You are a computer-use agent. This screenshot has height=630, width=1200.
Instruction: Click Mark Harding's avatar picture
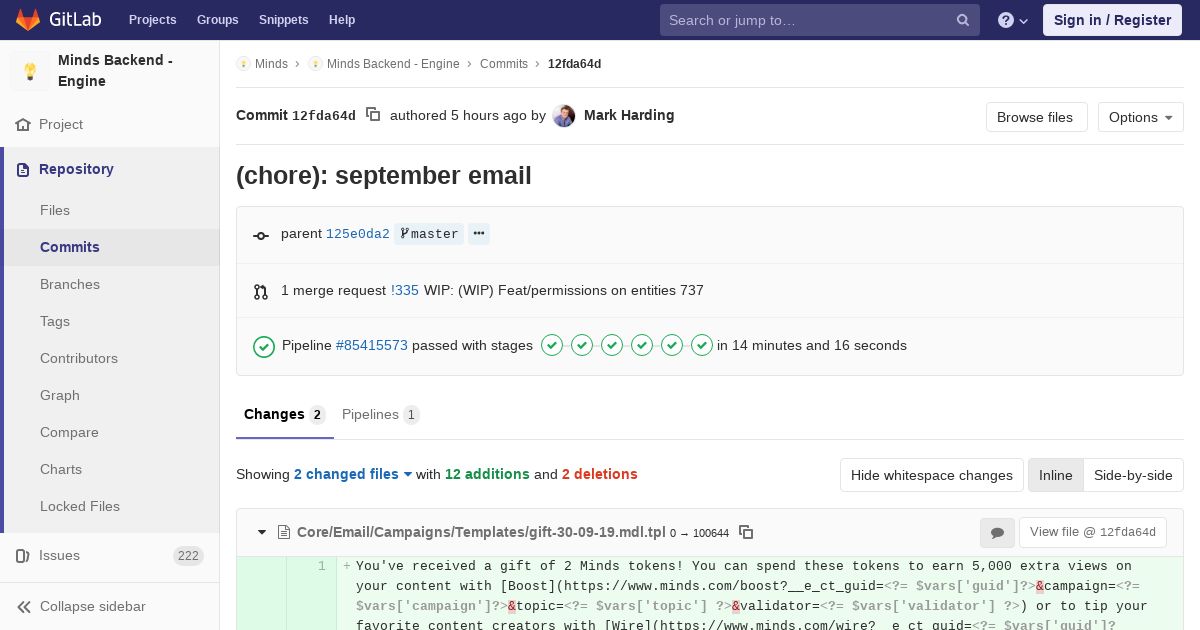[x=564, y=116]
